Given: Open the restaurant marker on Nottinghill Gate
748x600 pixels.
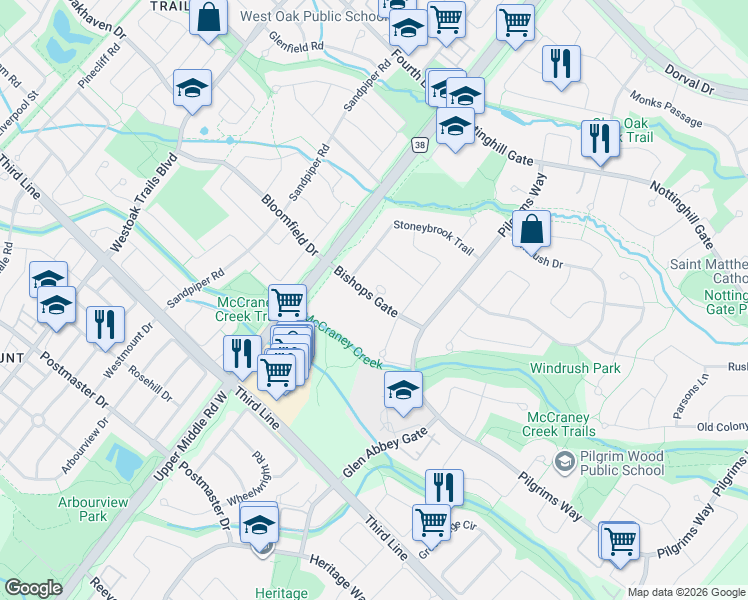Looking at the screenshot, I should tap(601, 140).
